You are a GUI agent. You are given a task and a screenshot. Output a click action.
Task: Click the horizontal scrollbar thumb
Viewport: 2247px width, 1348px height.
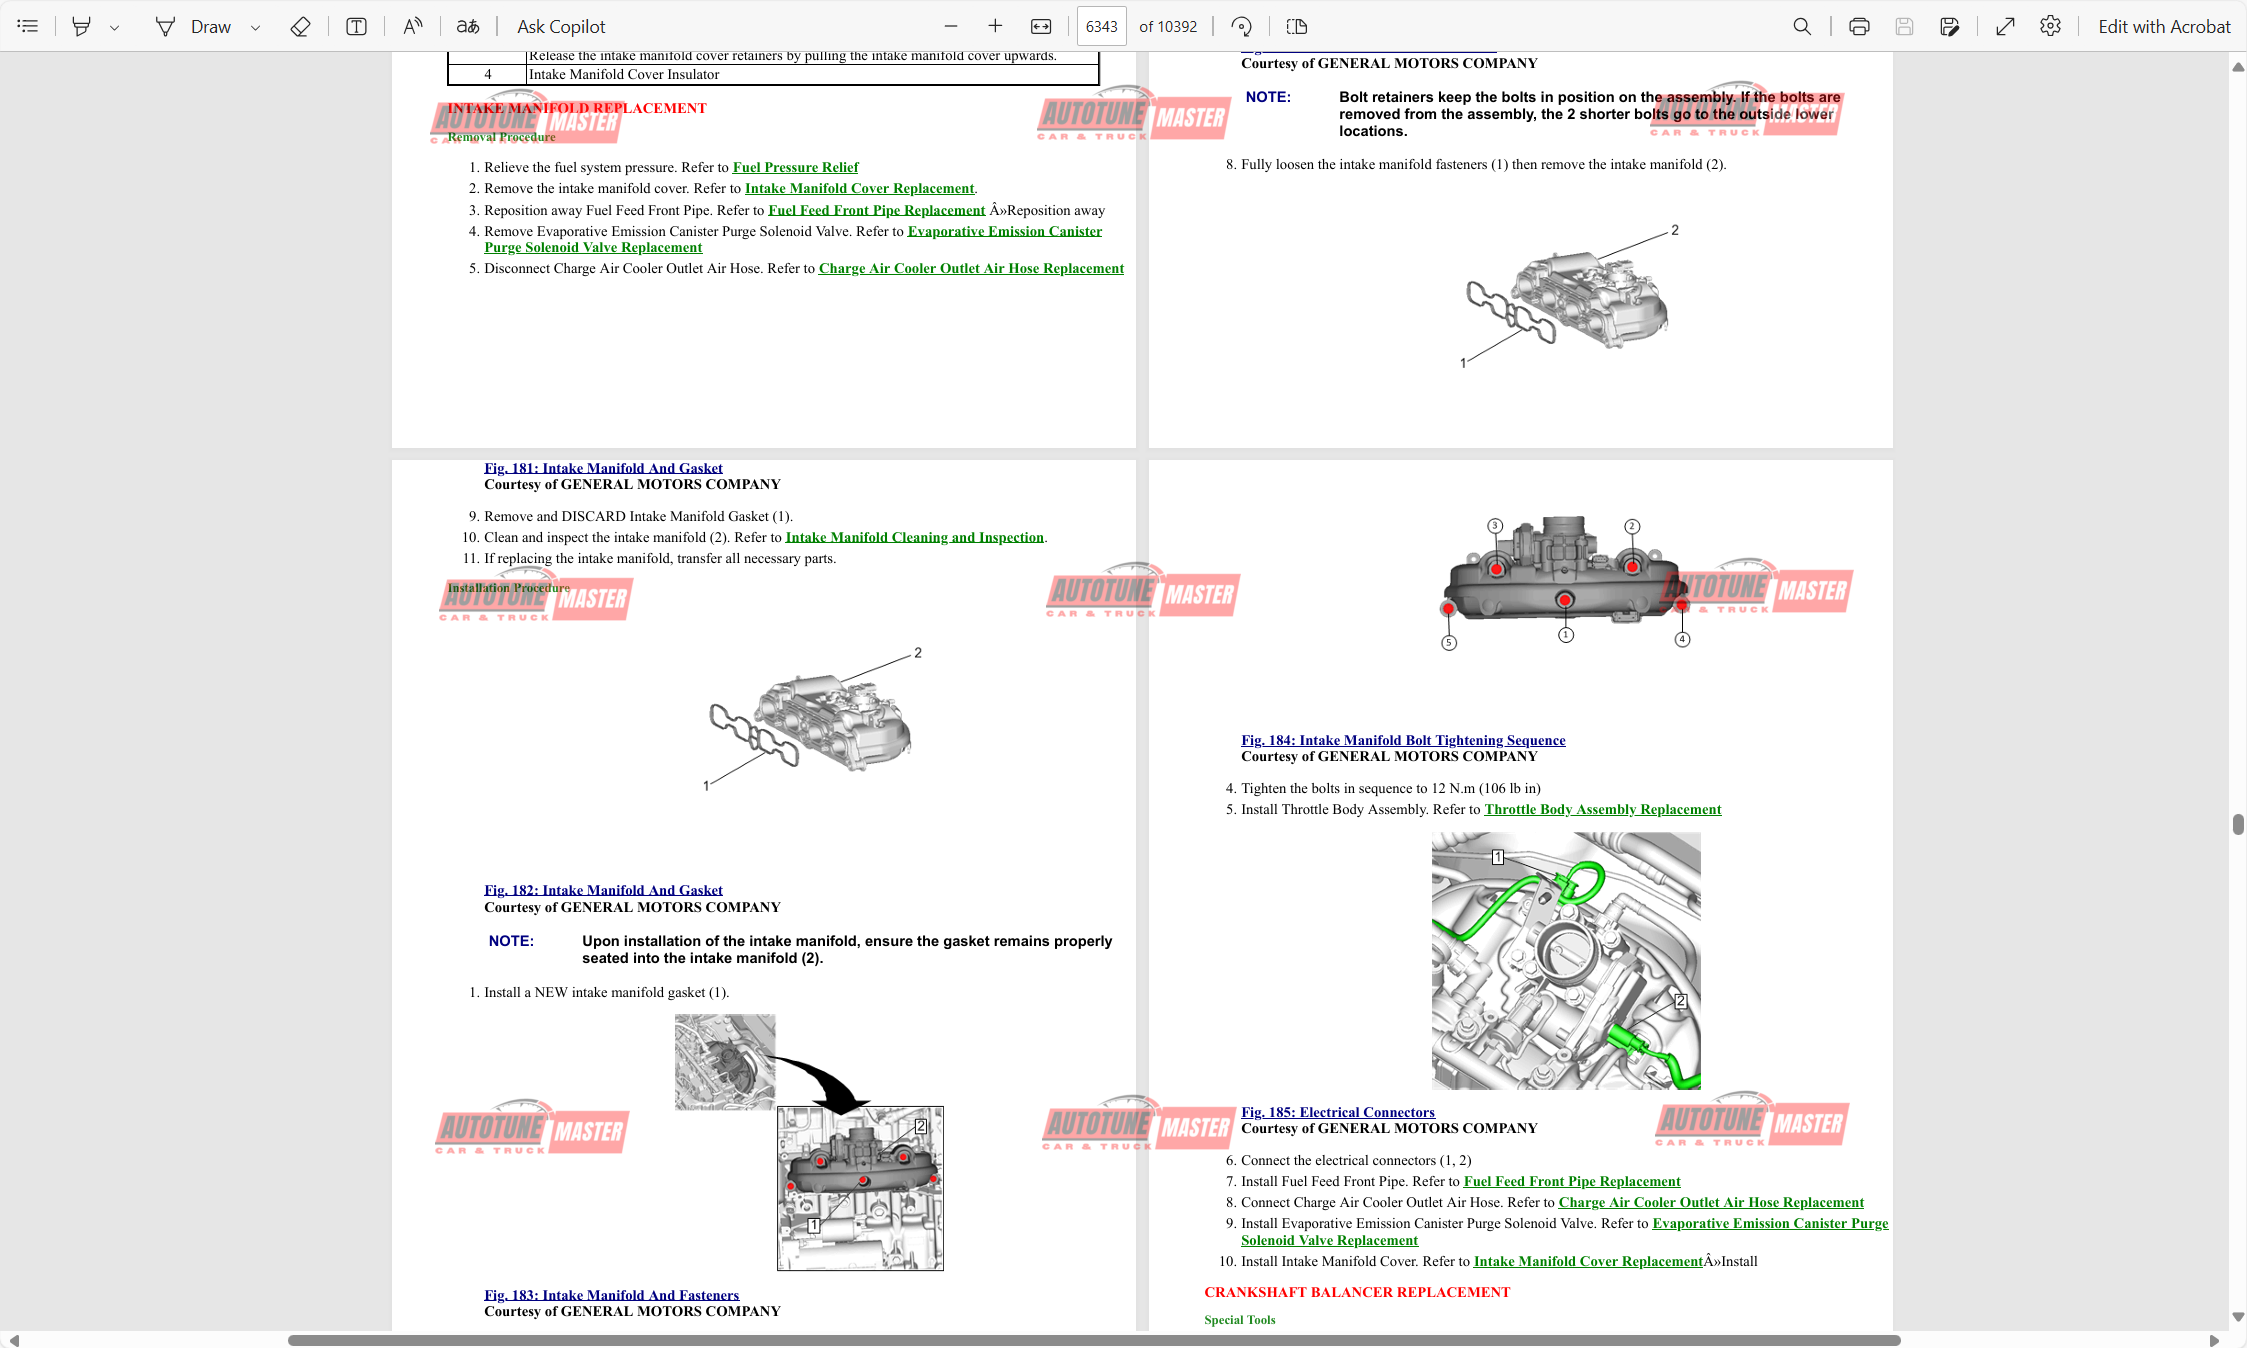1093,1340
